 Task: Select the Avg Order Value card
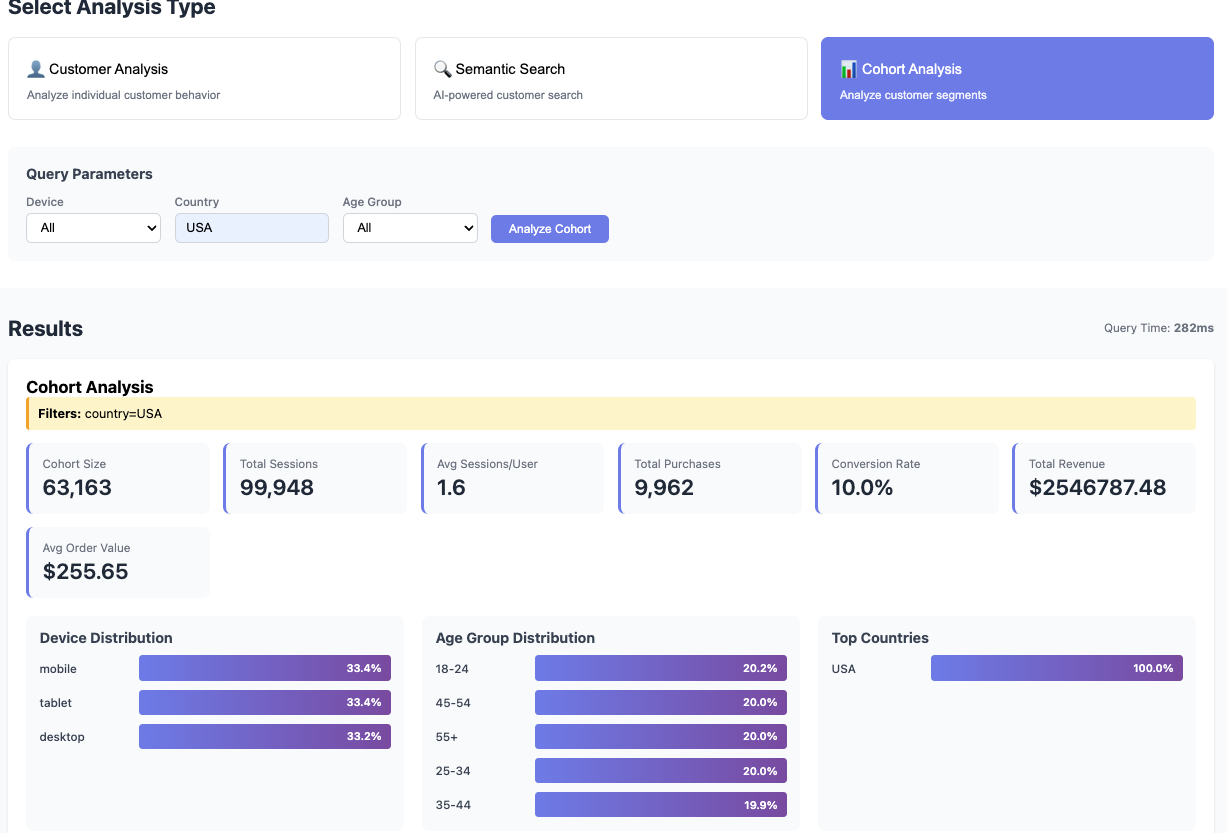[118, 562]
